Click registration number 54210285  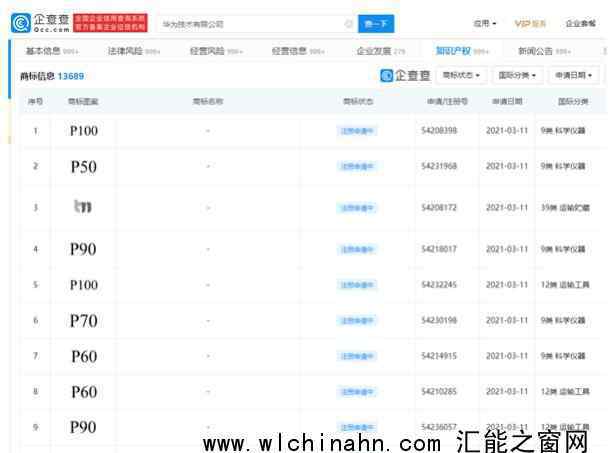tap(439, 391)
